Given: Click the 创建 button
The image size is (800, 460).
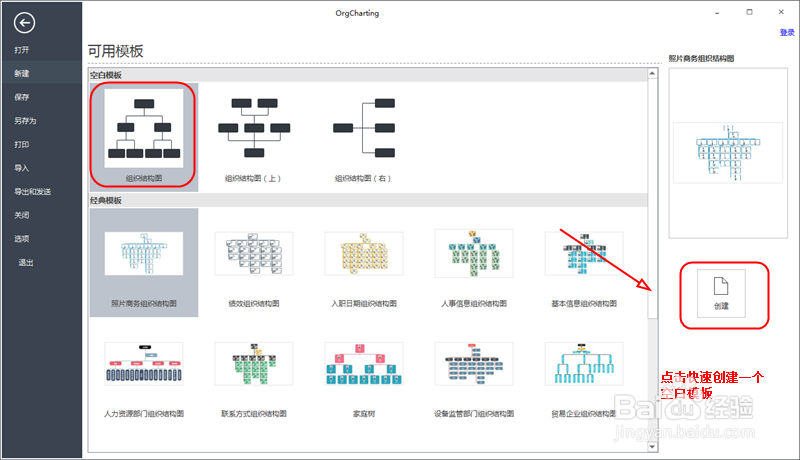Looking at the screenshot, I should click(x=721, y=294).
